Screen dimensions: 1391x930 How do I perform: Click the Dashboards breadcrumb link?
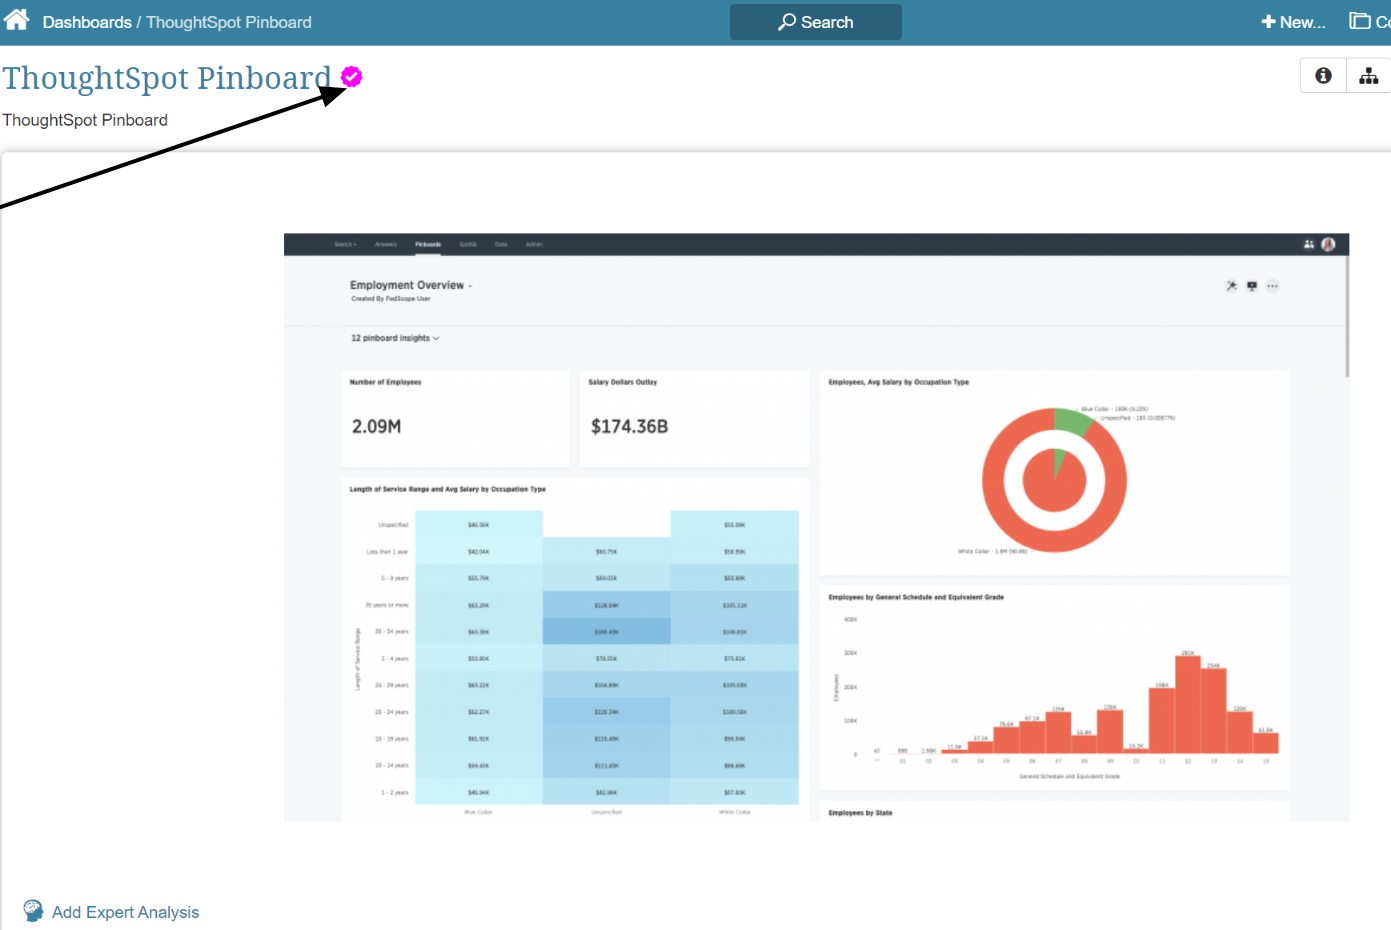(87, 22)
